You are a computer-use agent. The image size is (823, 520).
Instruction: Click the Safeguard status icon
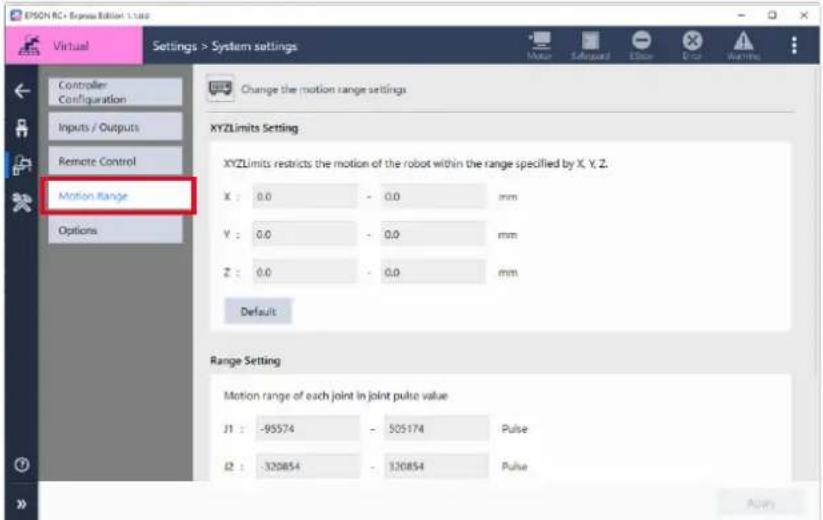tap(590, 46)
